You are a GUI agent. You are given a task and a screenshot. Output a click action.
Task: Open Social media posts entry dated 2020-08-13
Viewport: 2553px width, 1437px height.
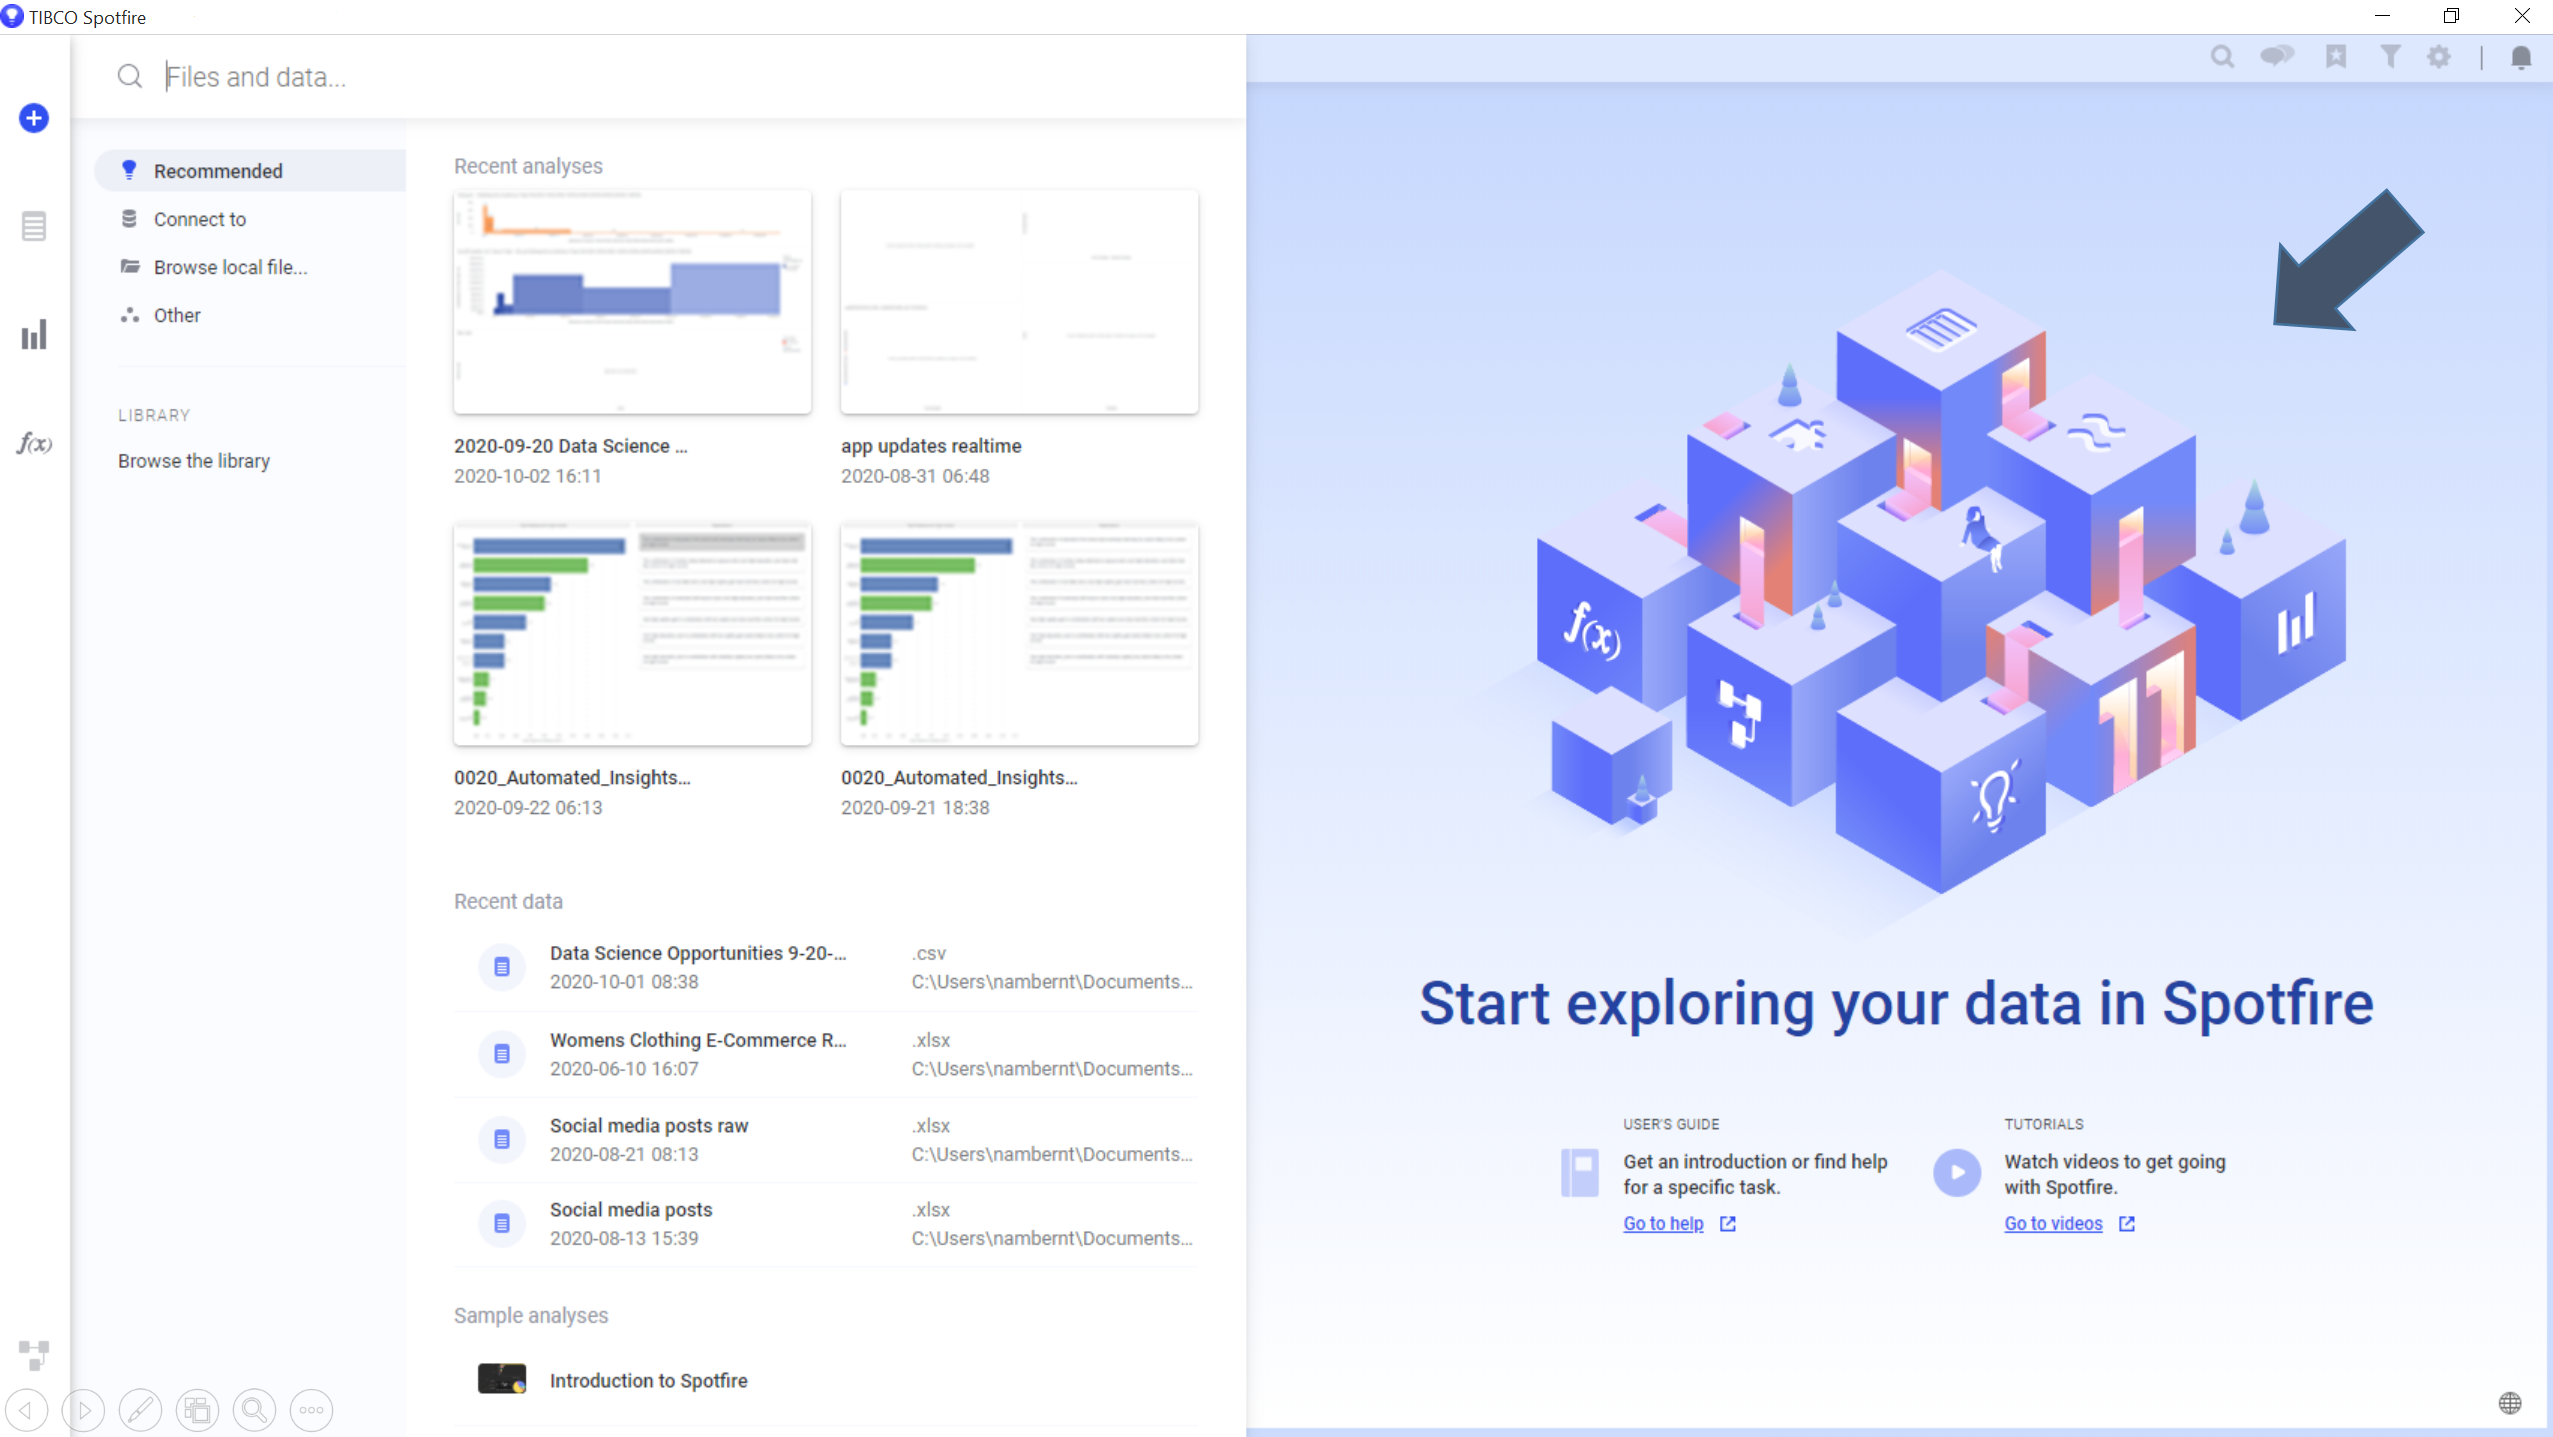coord(826,1223)
